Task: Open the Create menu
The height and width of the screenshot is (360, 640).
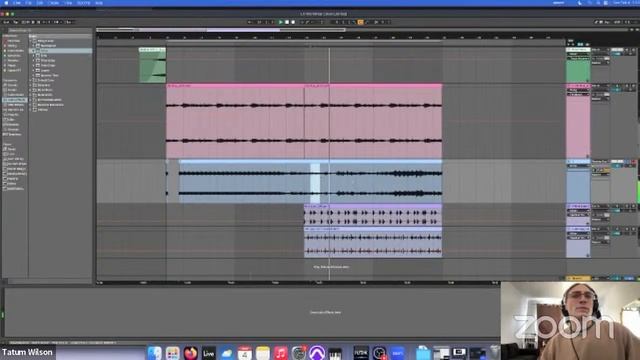Action: click(x=53, y=3)
